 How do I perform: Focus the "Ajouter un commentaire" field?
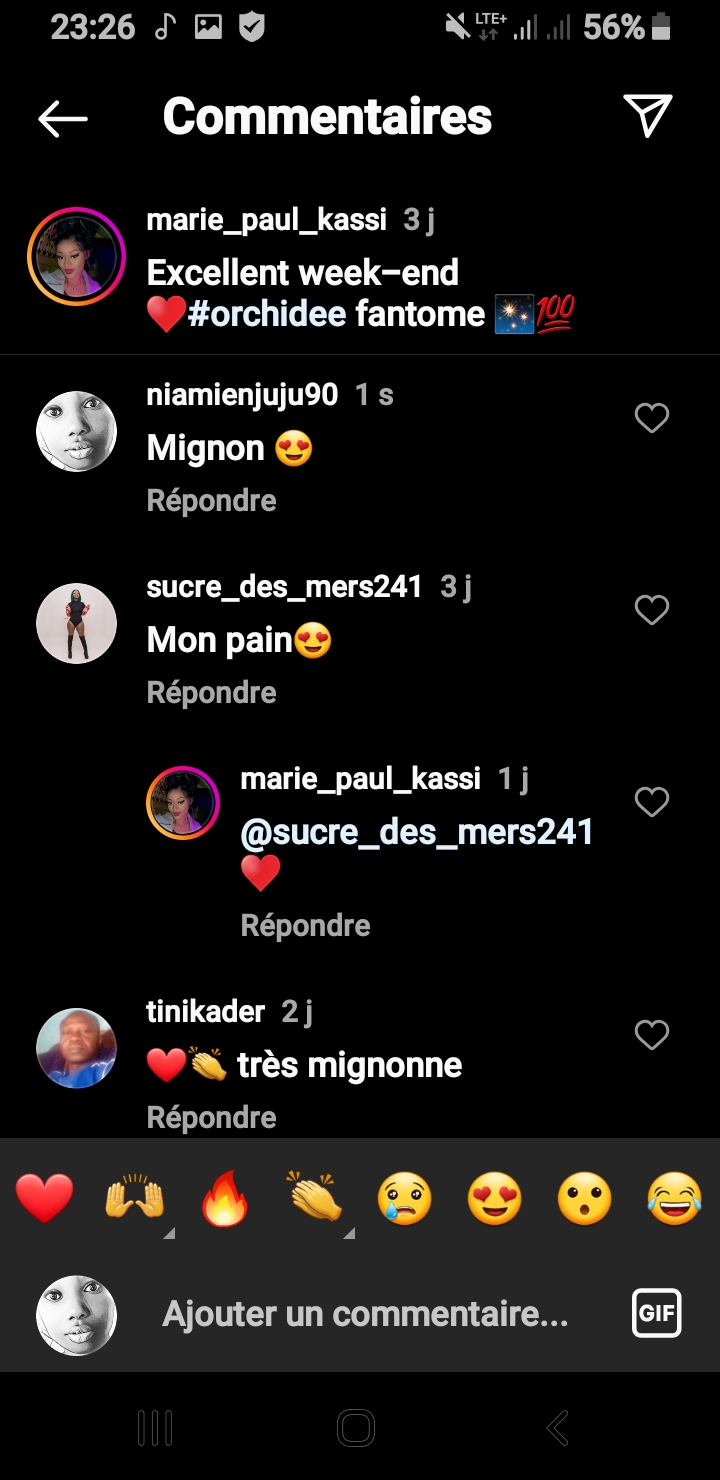365,1313
